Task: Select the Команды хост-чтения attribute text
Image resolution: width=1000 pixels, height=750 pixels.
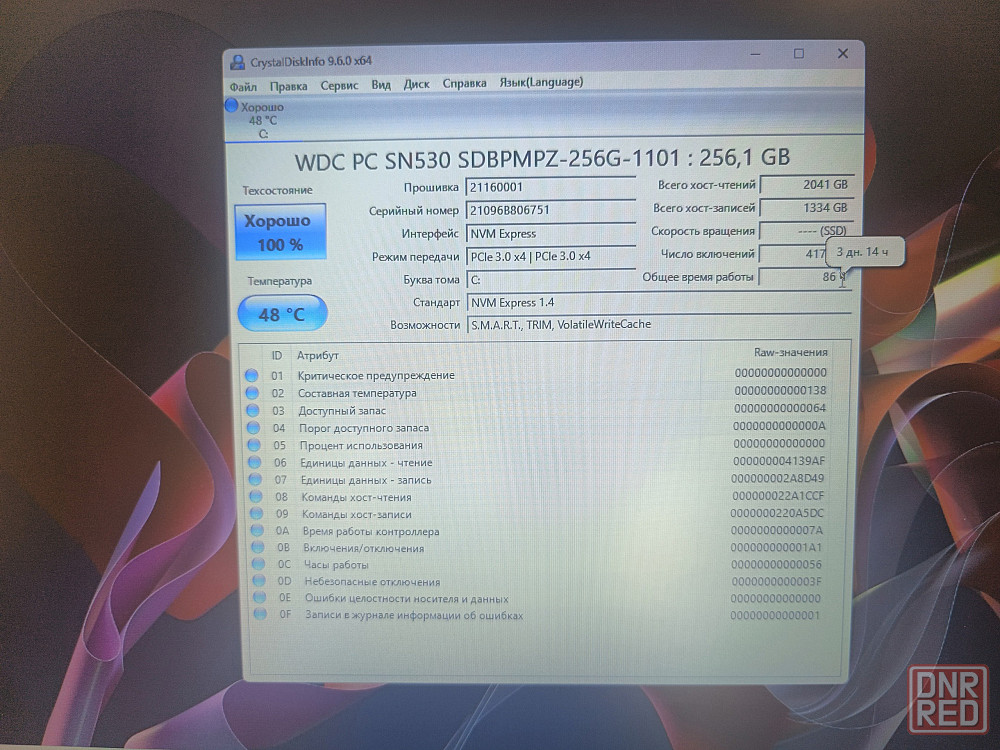Action: pyautogui.click(x=357, y=497)
